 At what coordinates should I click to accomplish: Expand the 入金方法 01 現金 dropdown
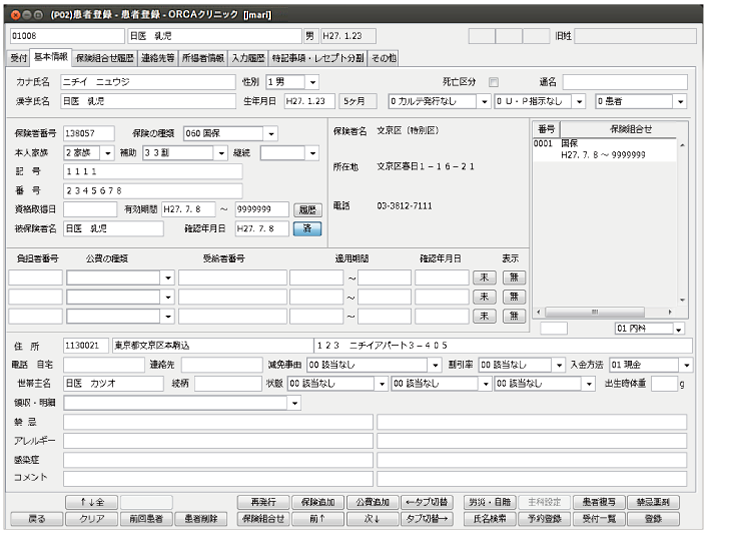687,366
